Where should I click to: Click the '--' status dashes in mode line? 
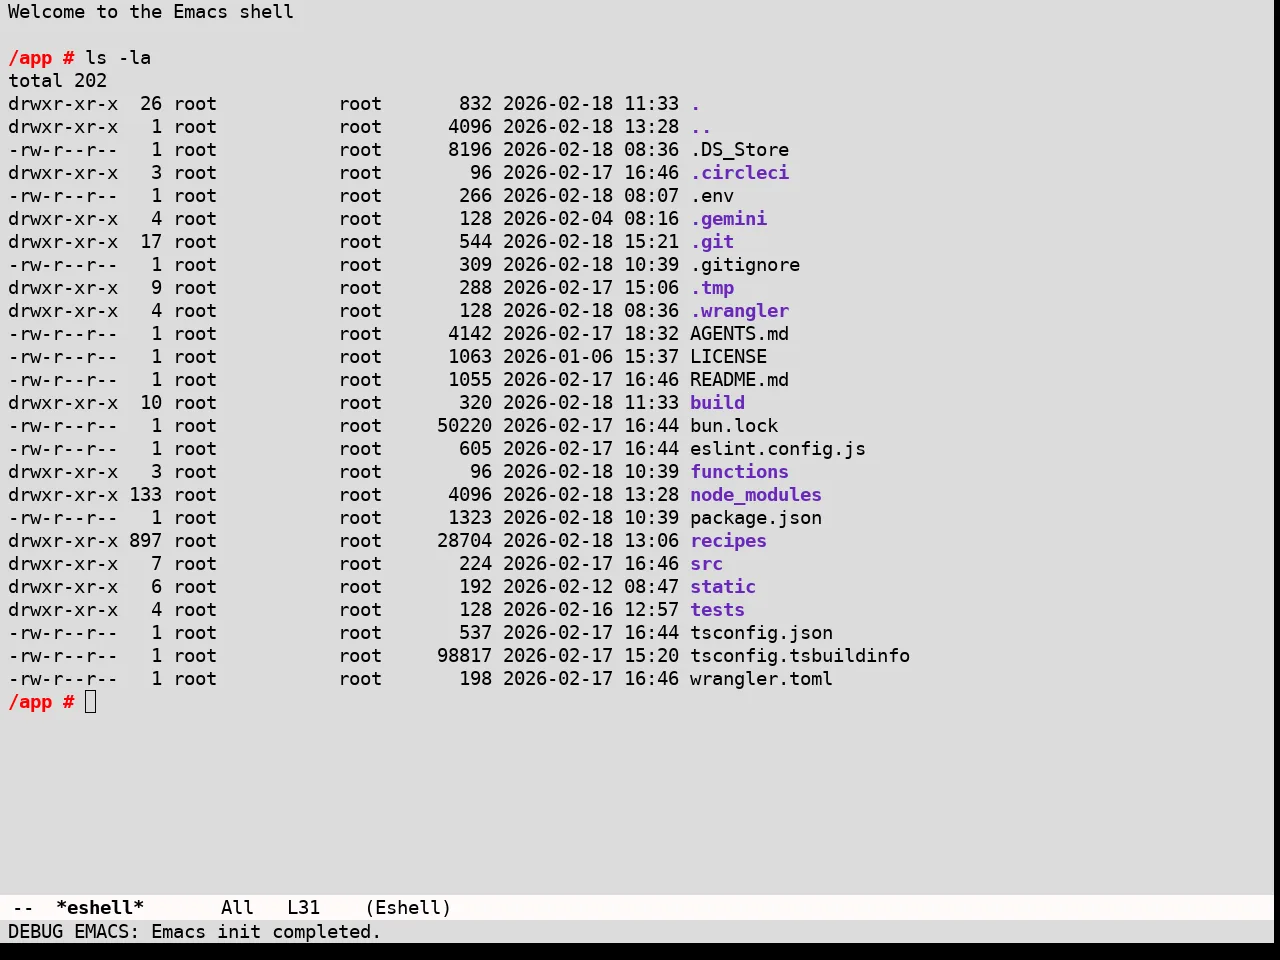coord(24,908)
